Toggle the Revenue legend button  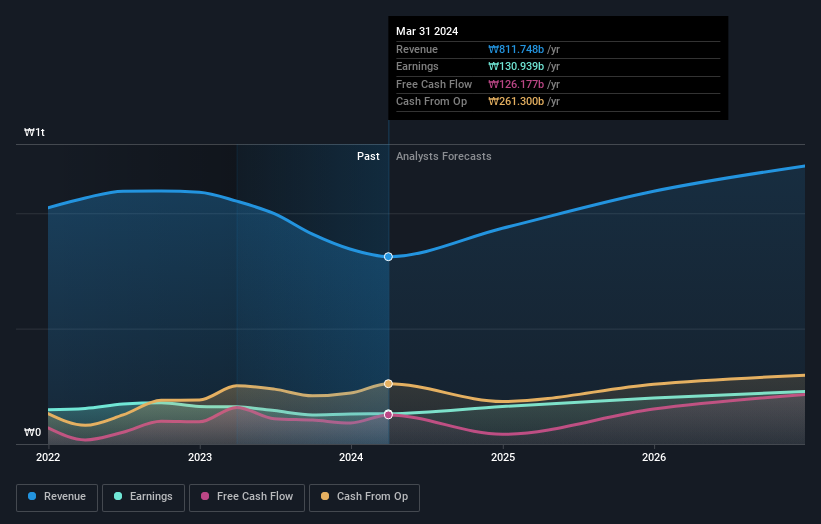point(57,497)
